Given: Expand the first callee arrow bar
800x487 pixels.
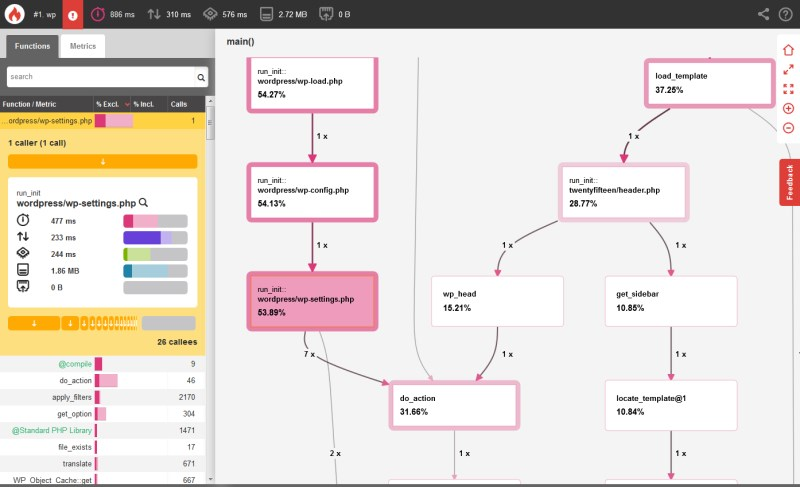Looking at the screenshot, I should coord(33,322).
